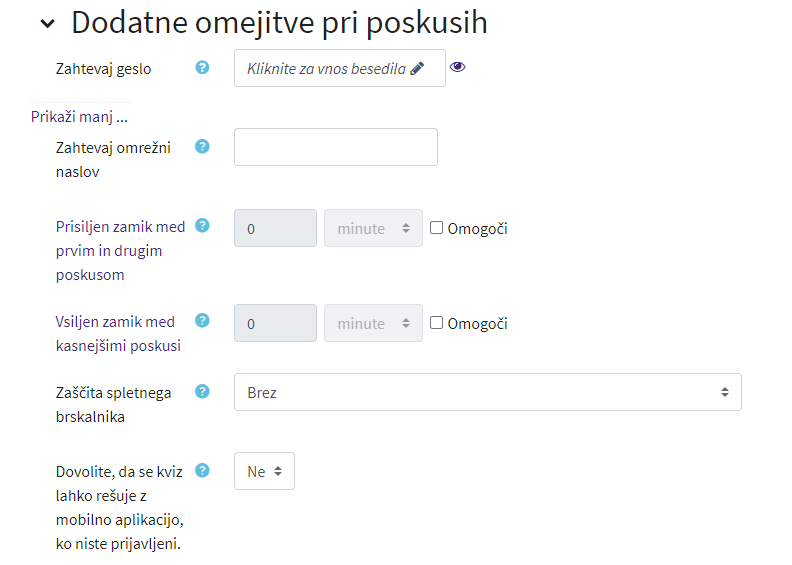The image size is (792, 565).
Task: Open help for Zahtevaj omrežni naslov
Action: 202,146
